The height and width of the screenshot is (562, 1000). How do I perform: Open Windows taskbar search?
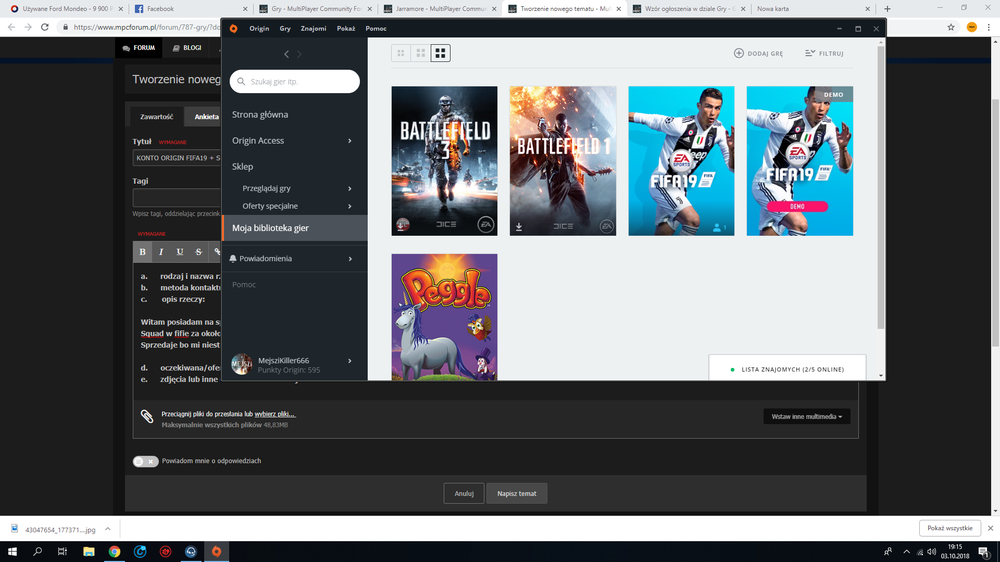point(37,551)
